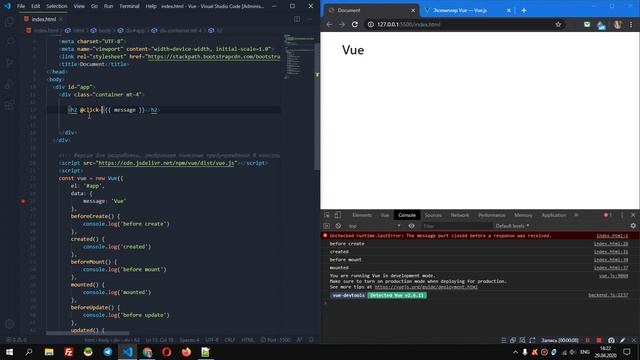Click the mail extension icon in Chrome toolbar
640x360 pixels.
coord(587,24)
